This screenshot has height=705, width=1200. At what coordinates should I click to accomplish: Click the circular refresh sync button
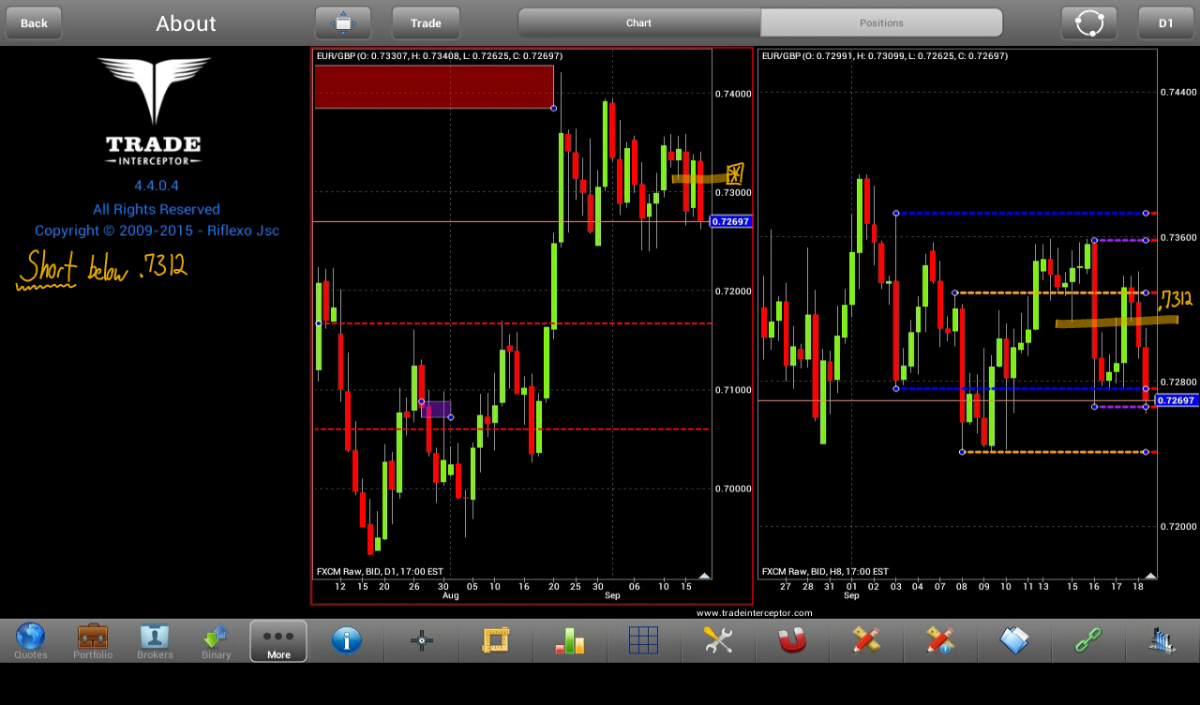pos(1089,23)
